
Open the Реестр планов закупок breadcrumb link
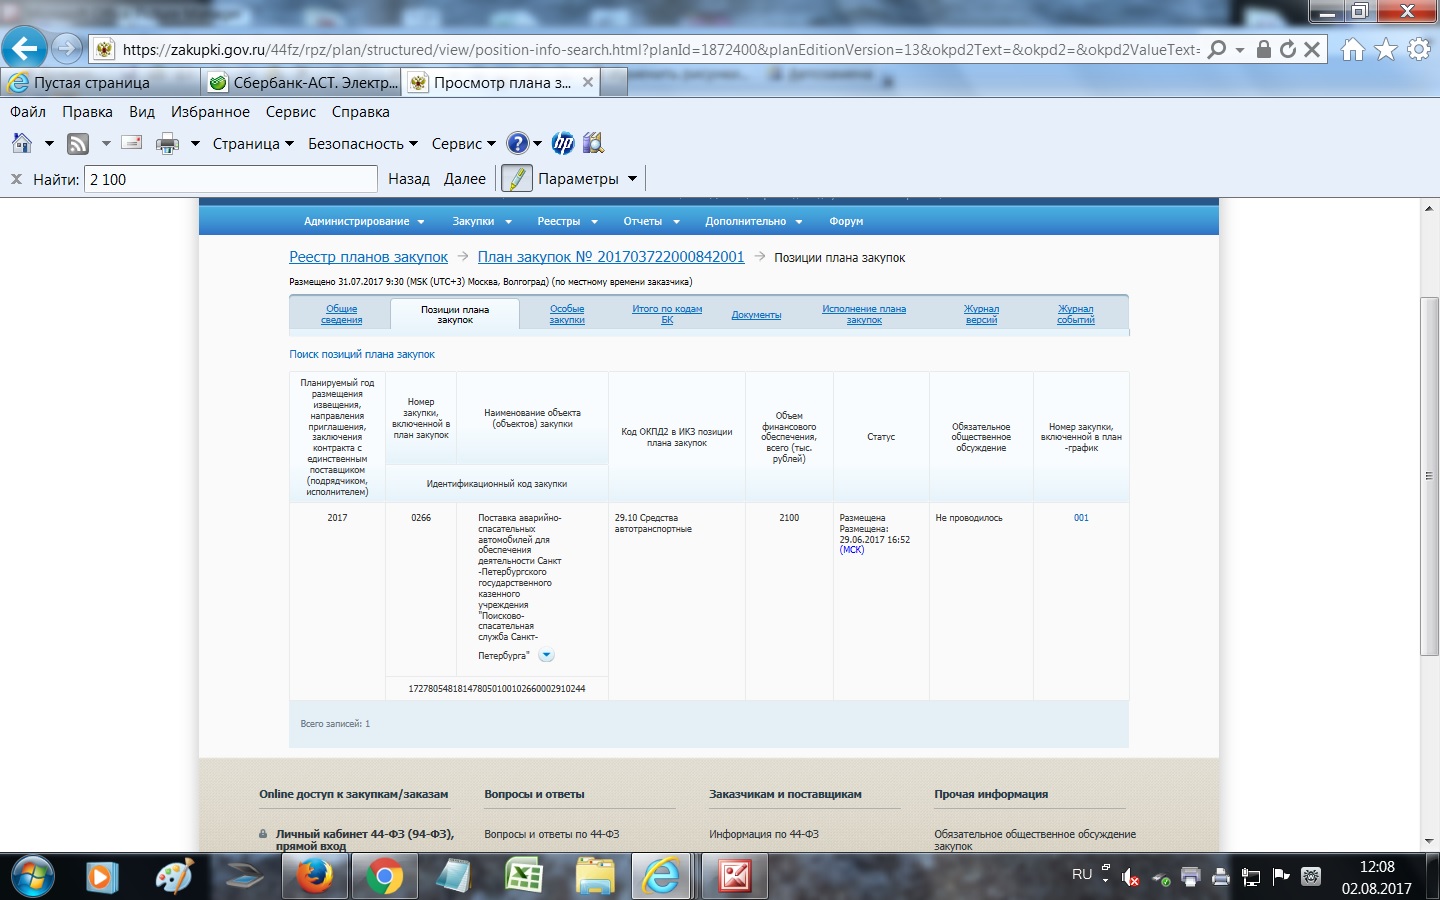(x=368, y=257)
